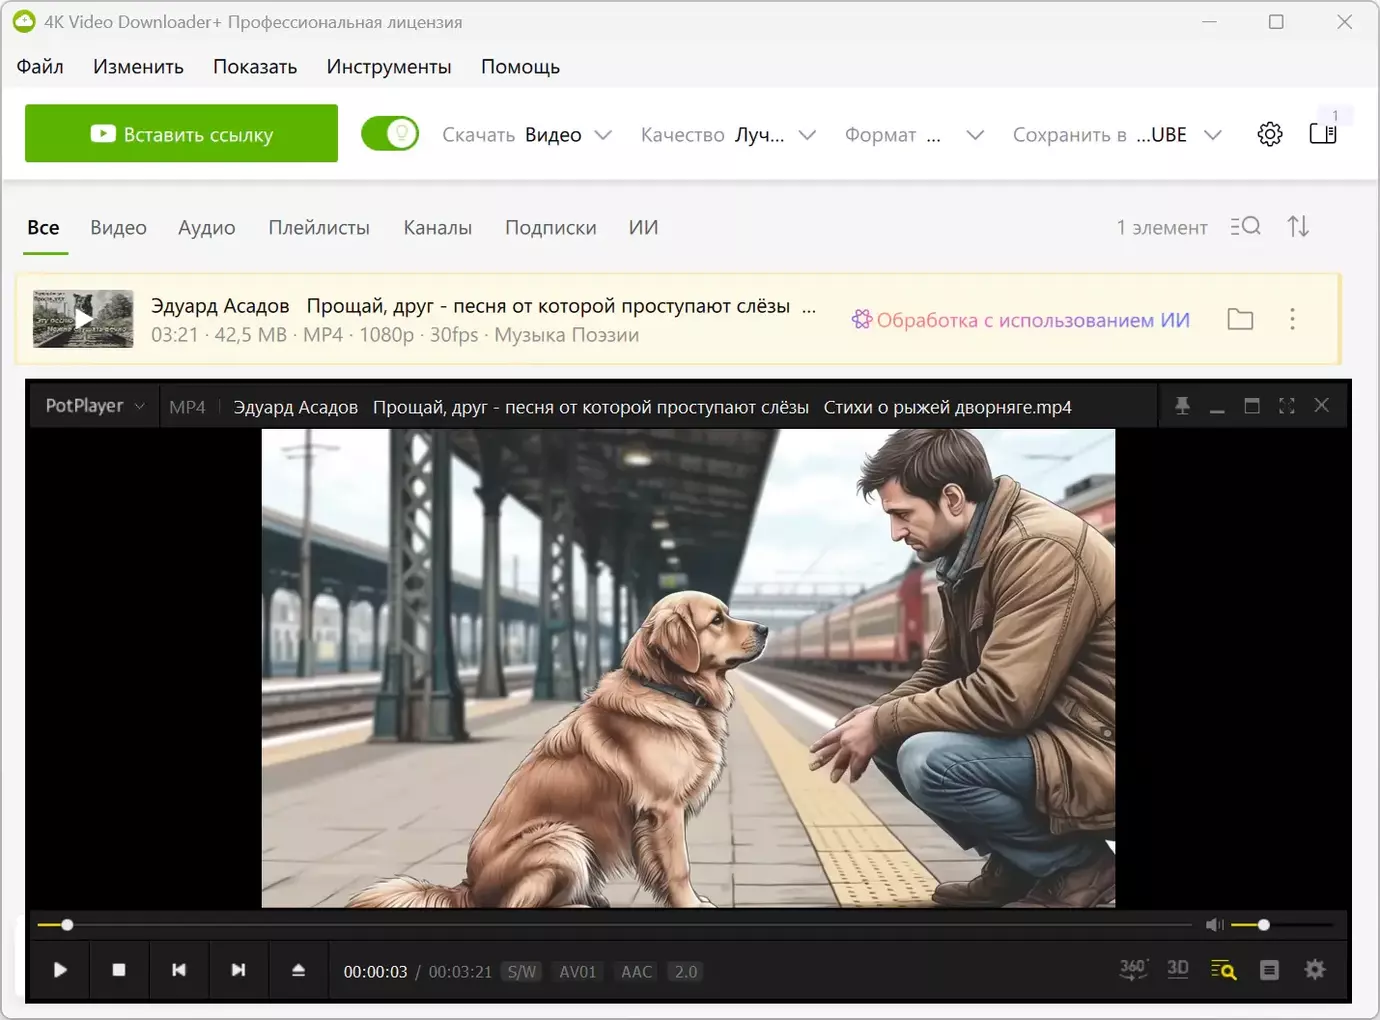Open the PotPlayer main menu dropdown
Screen dimensions: 1380x1020
(x=95, y=406)
